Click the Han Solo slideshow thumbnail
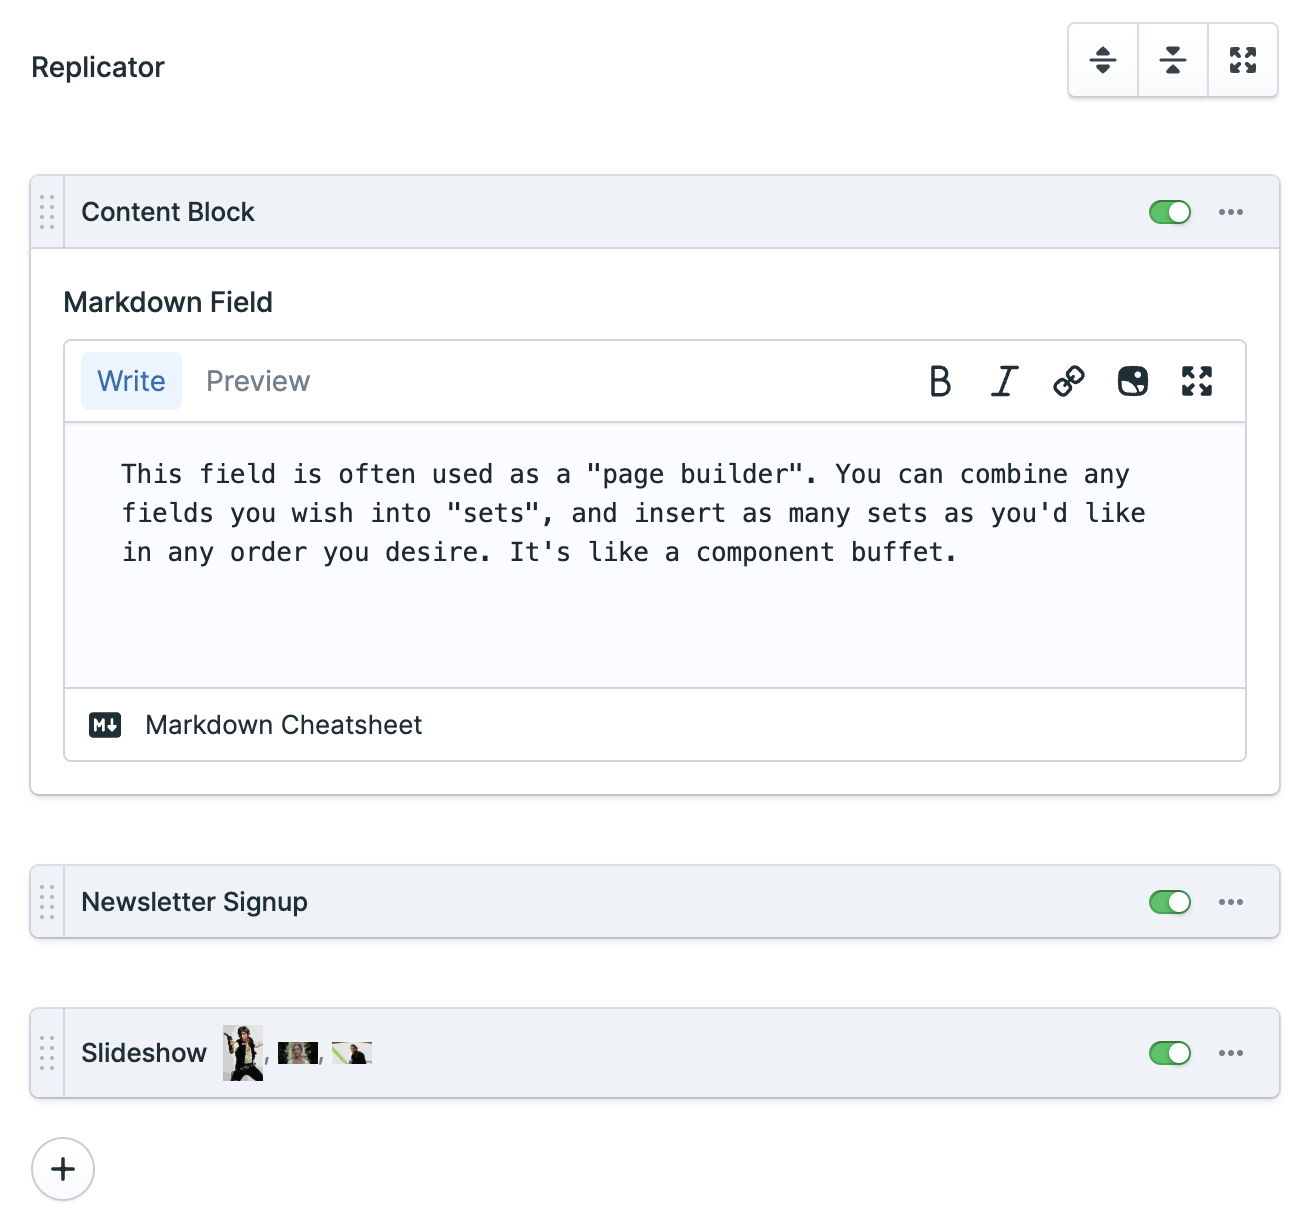 (242, 1053)
